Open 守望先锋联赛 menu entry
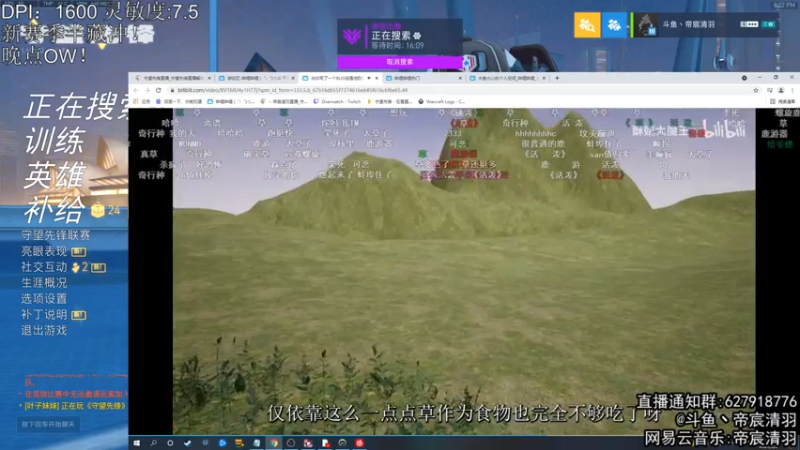The image size is (800, 450). [x=56, y=235]
